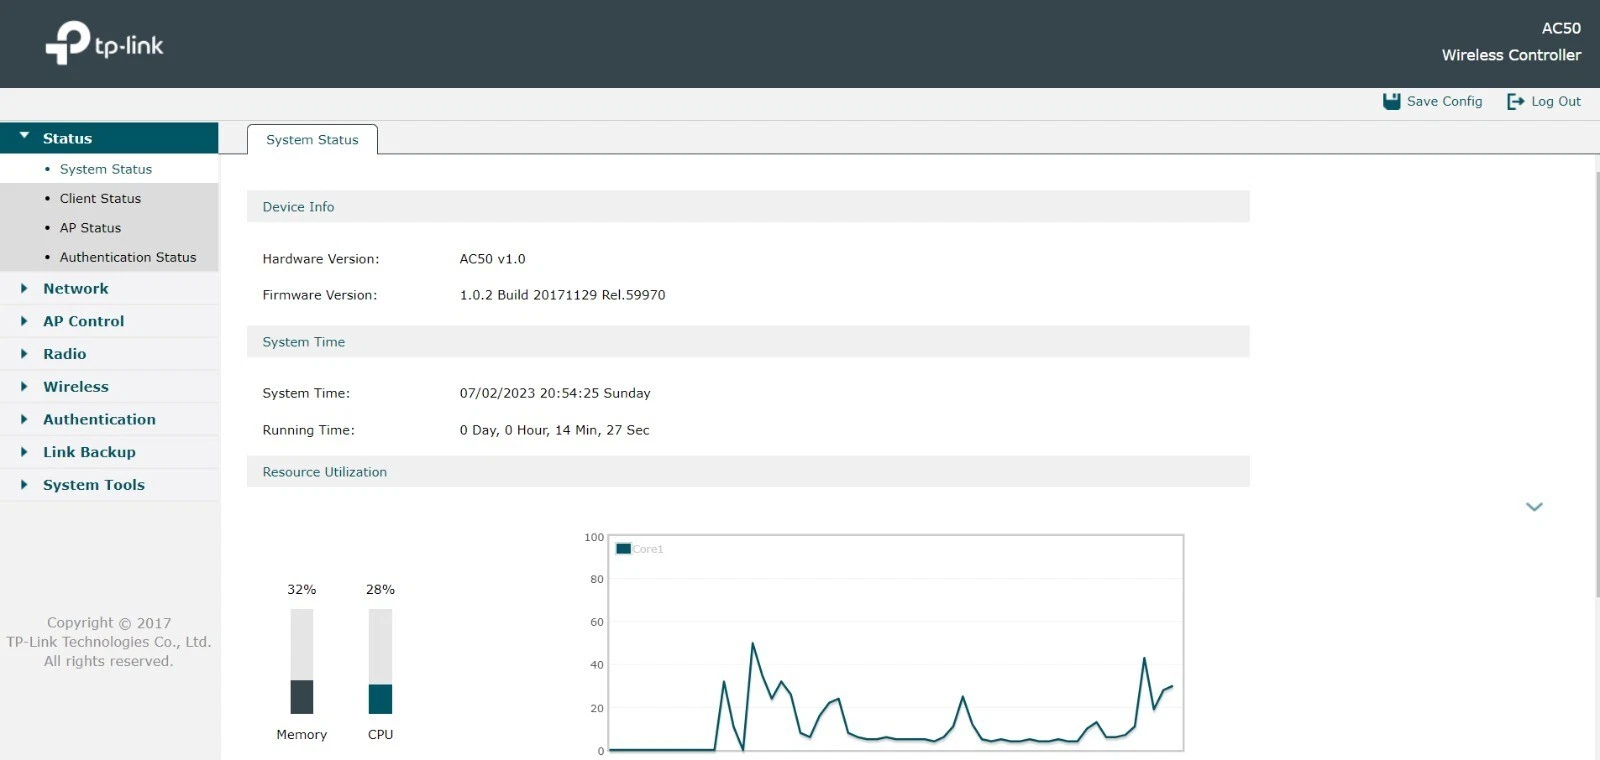Click the Memory label under the bar

point(301,734)
